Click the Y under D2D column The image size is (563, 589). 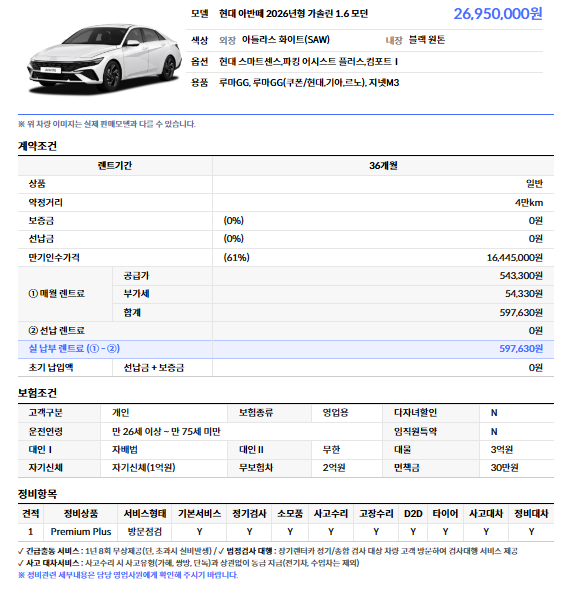[413, 532]
